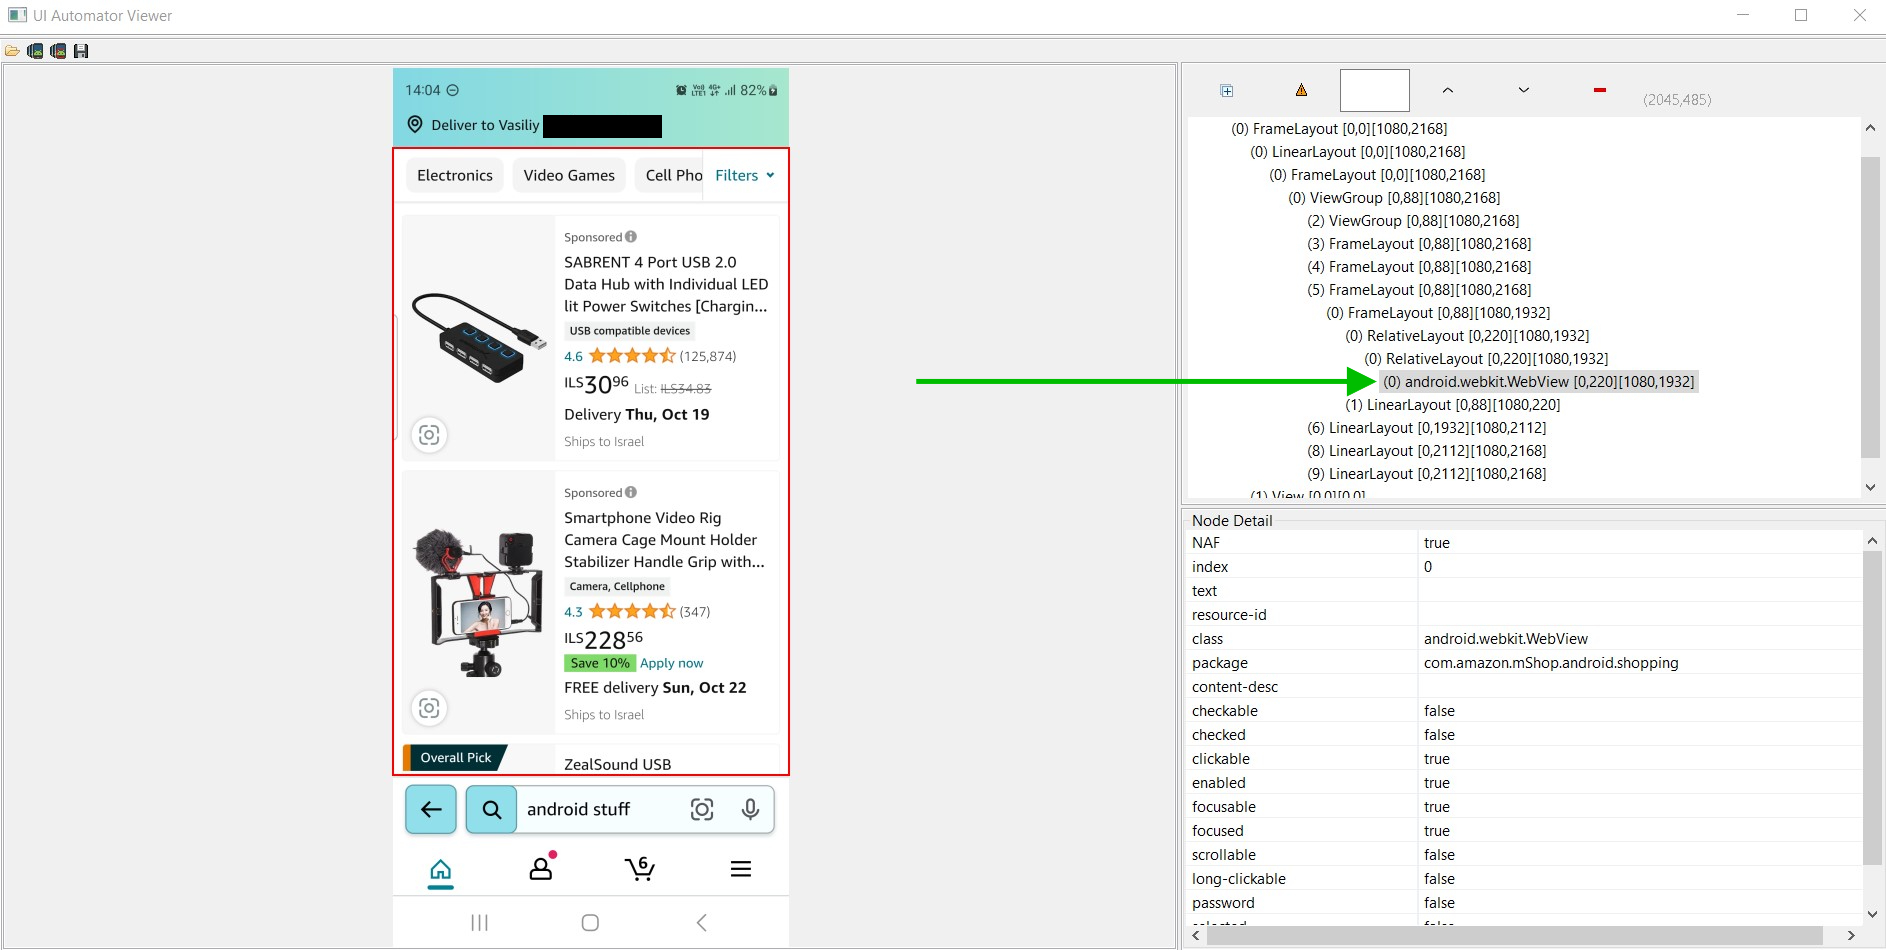
Task: Click the Save floppy disk icon
Action: point(81,51)
